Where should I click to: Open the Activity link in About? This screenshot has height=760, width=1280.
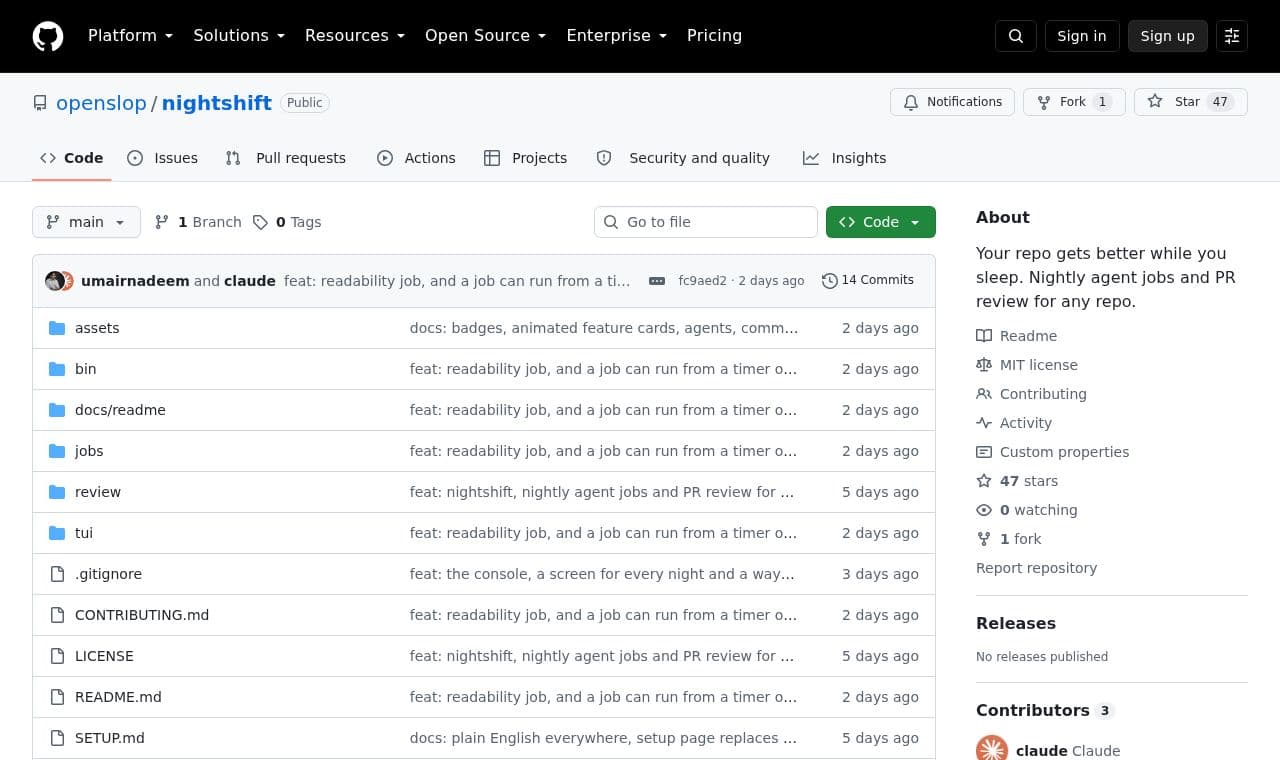1014,423
